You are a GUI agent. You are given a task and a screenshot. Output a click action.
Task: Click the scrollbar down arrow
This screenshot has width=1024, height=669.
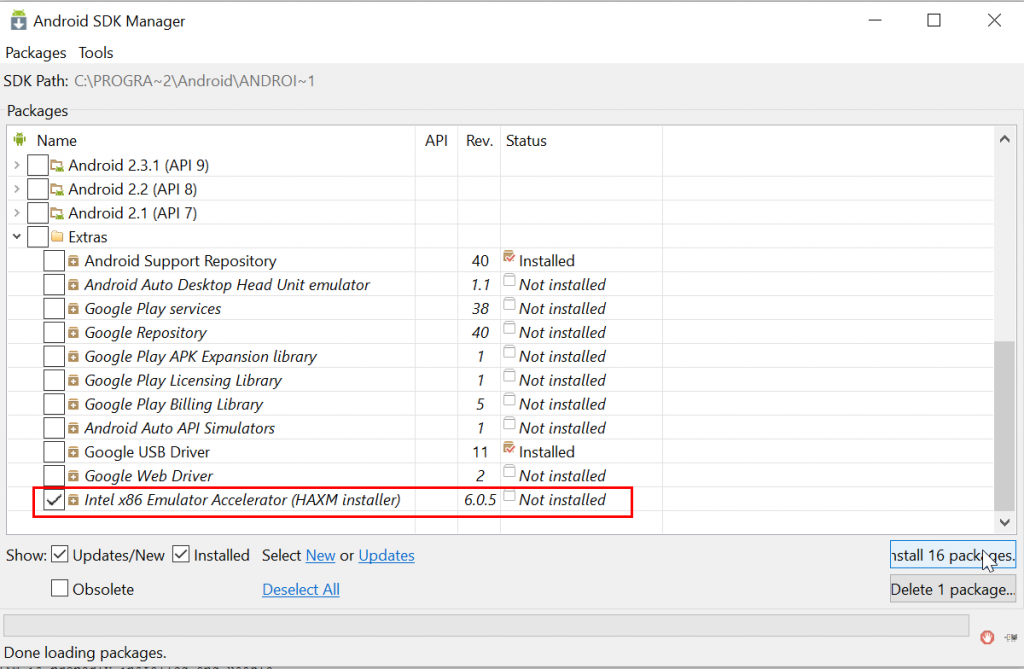coord(1004,522)
